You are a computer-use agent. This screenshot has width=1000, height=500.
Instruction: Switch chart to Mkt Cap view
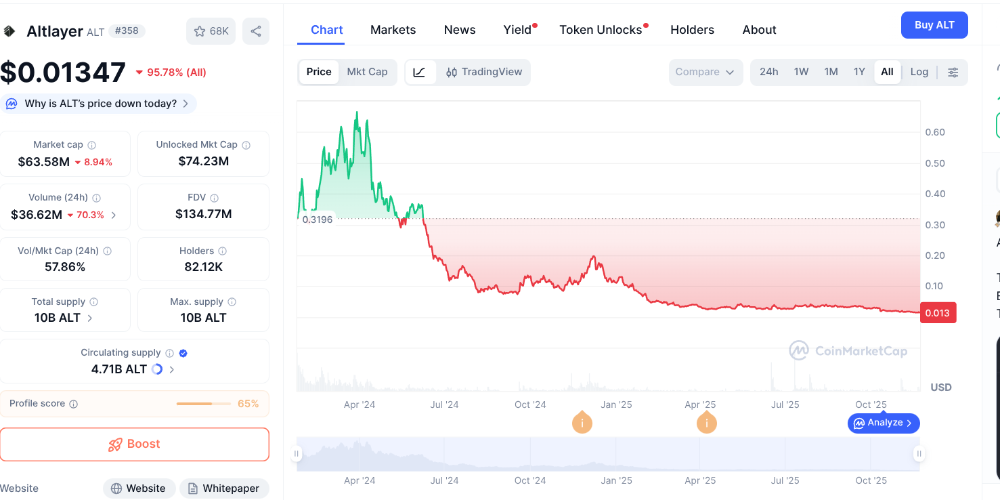pyautogui.click(x=367, y=72)
